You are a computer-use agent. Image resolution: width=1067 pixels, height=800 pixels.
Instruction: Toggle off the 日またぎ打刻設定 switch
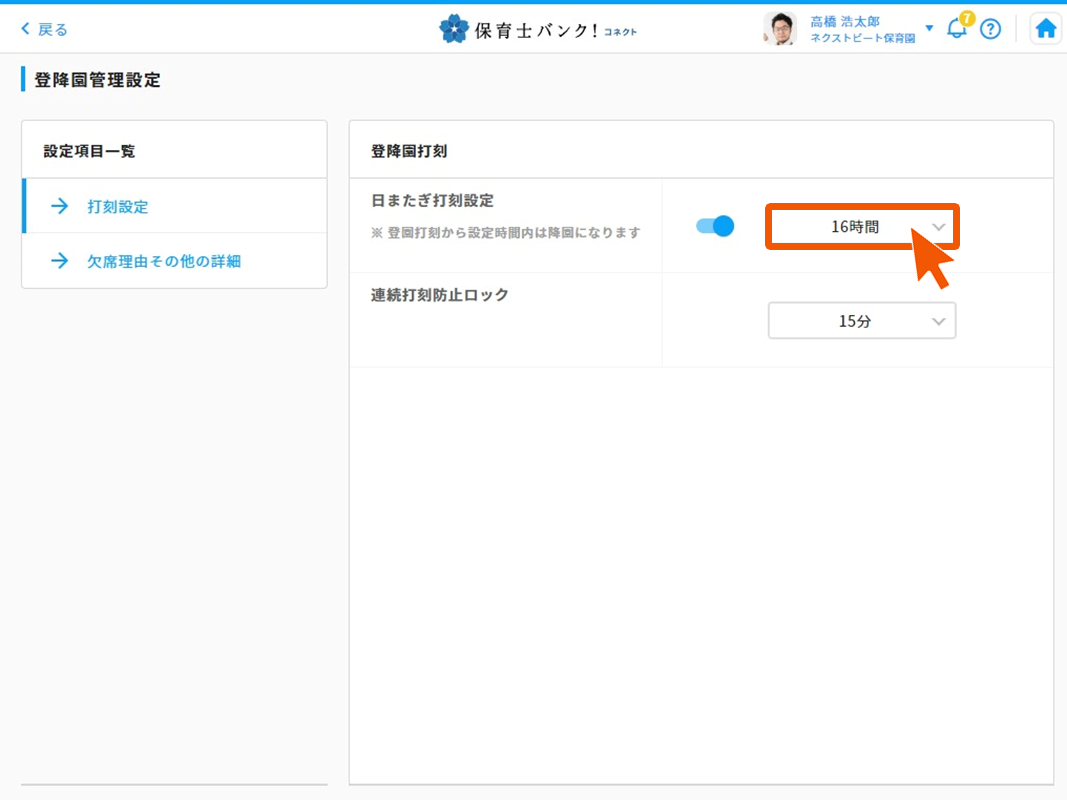point(715,226)
